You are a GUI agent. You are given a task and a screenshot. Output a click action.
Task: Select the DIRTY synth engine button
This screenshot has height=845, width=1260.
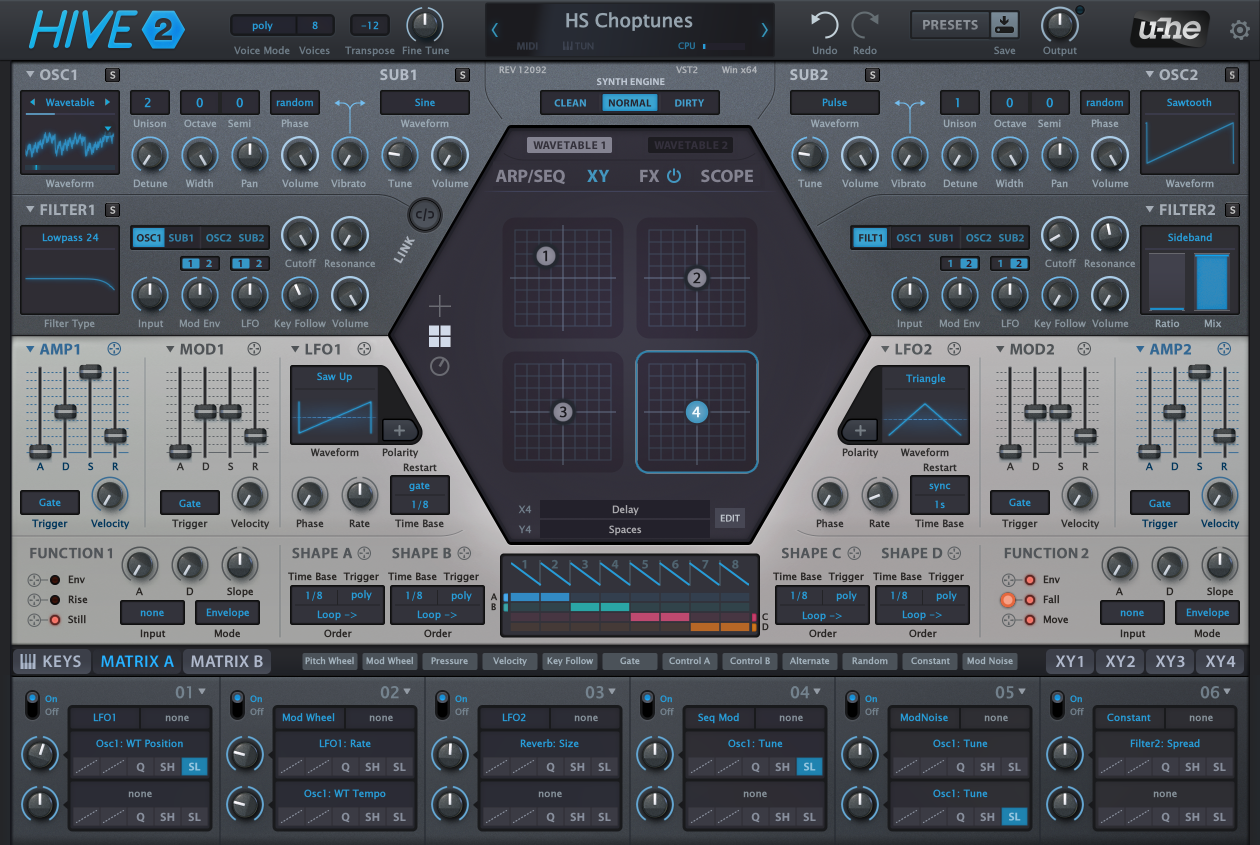point(689,102)
